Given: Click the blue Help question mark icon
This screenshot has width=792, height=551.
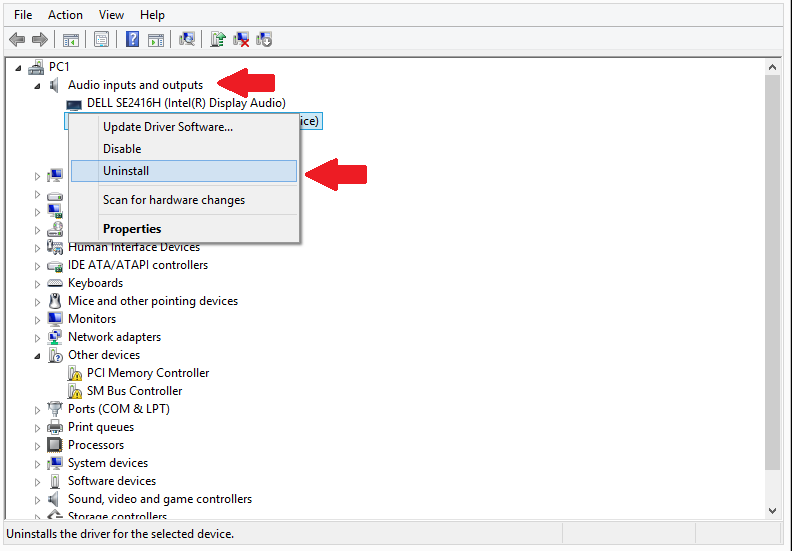Looking at the screenshot, I should [x=132, y=39].
